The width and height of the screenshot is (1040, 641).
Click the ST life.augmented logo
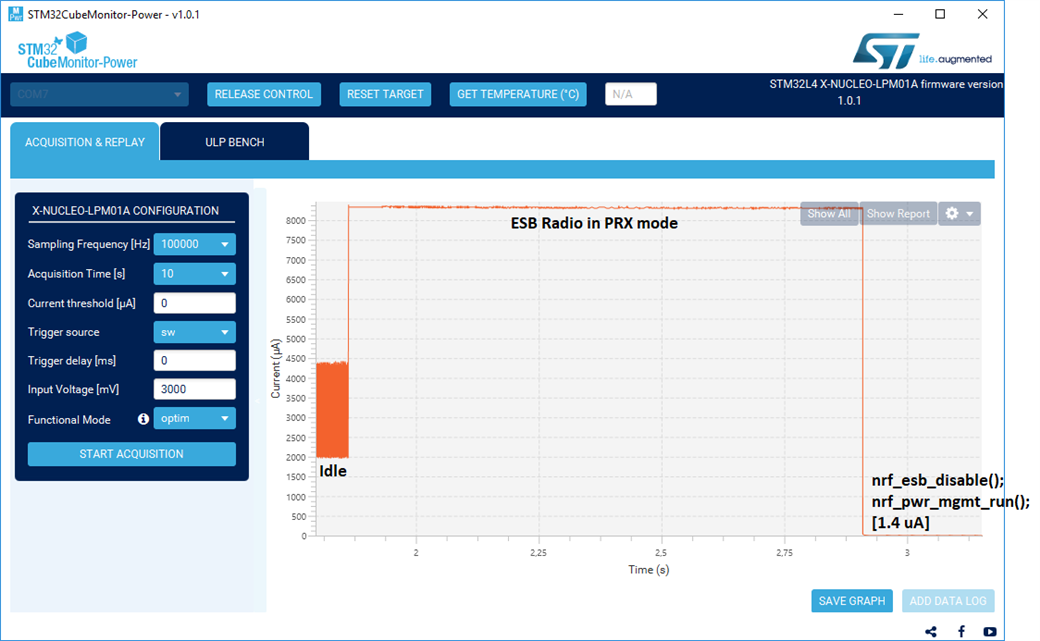(x=922, y=51)
